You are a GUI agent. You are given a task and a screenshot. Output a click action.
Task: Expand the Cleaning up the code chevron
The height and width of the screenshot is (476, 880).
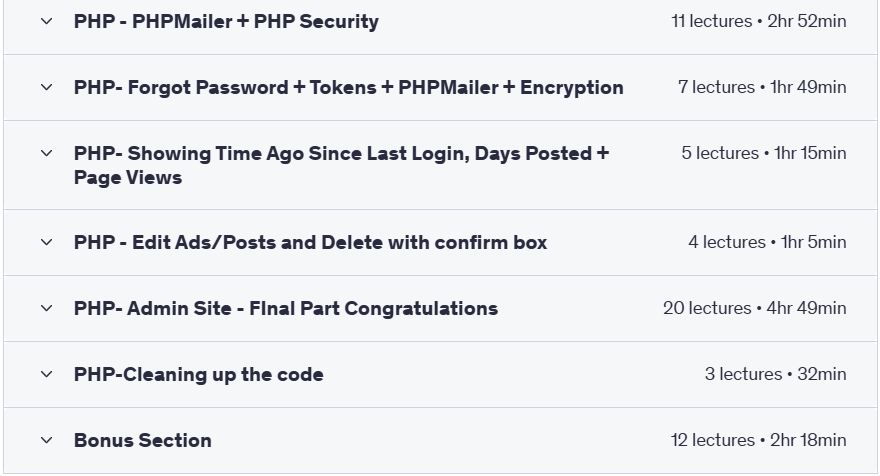point(47,374)
